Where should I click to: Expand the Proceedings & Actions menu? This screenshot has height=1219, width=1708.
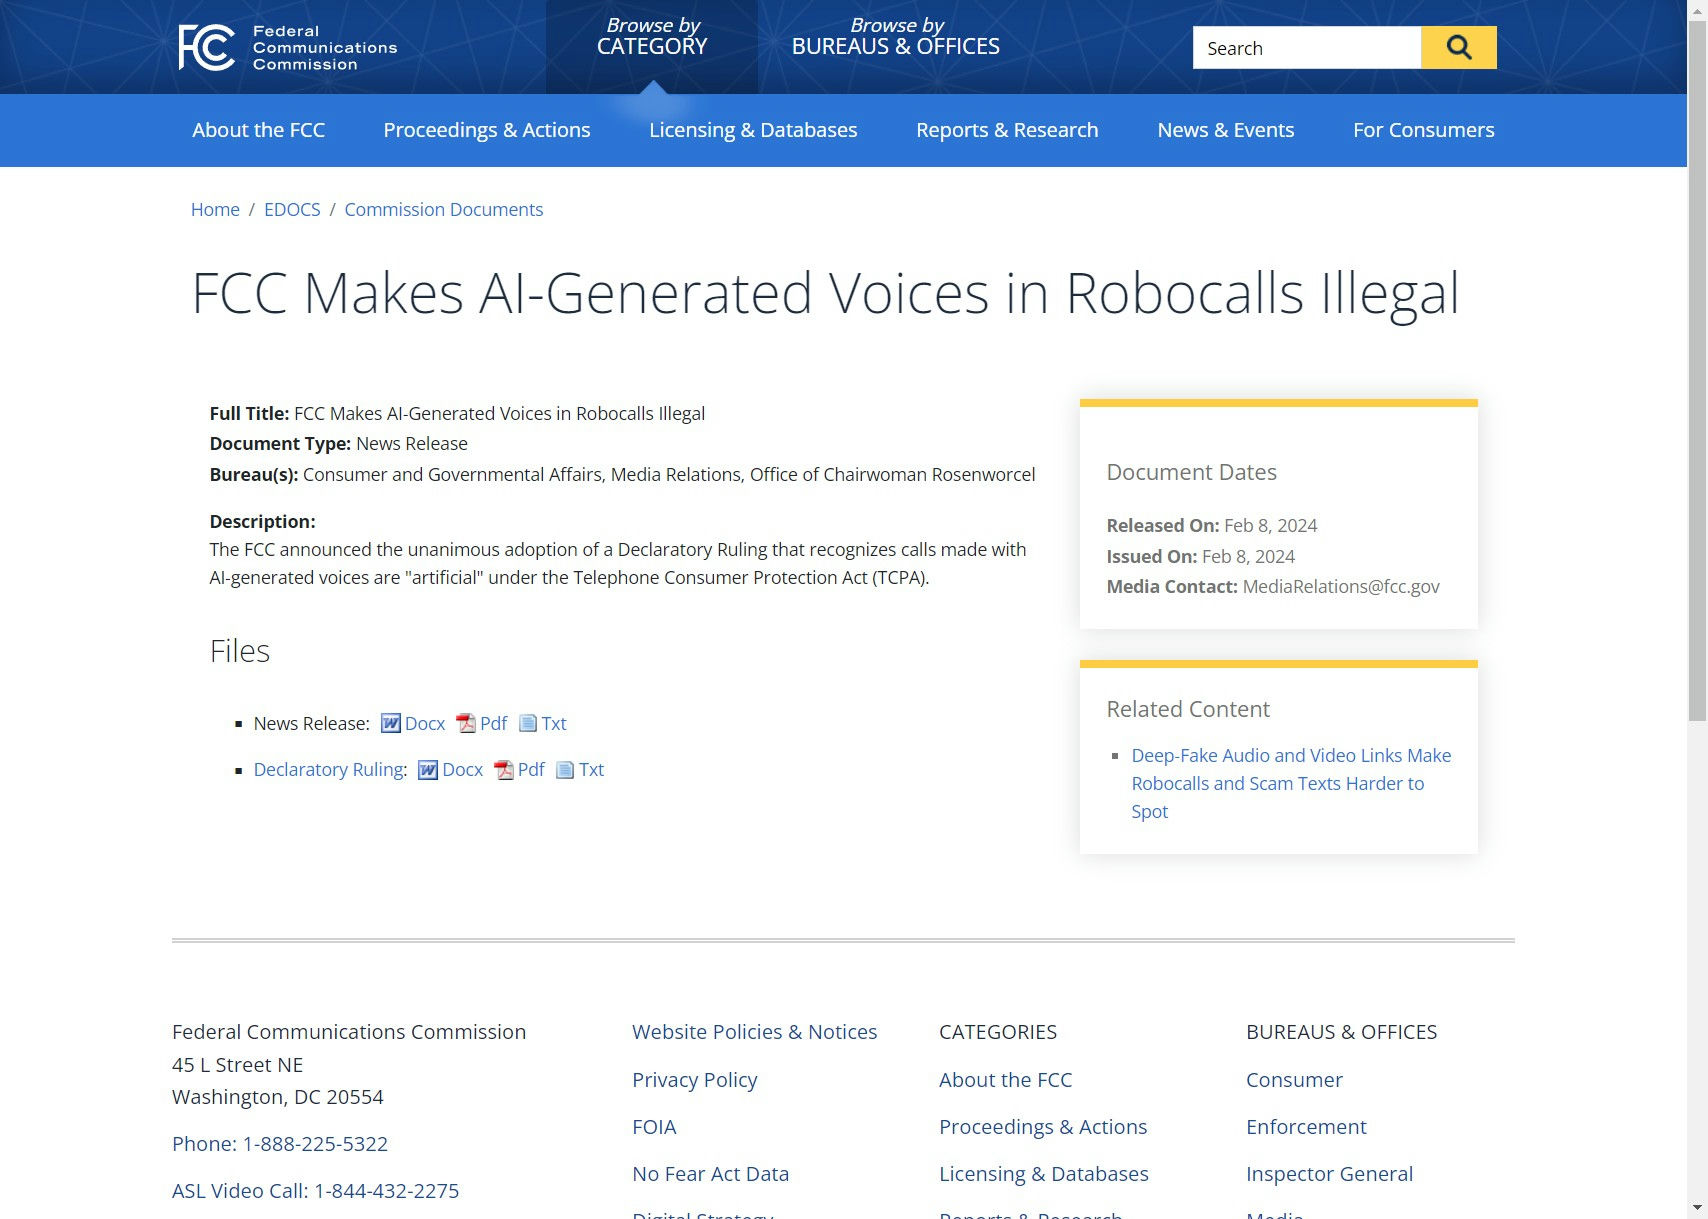click(x=487, y=130)
